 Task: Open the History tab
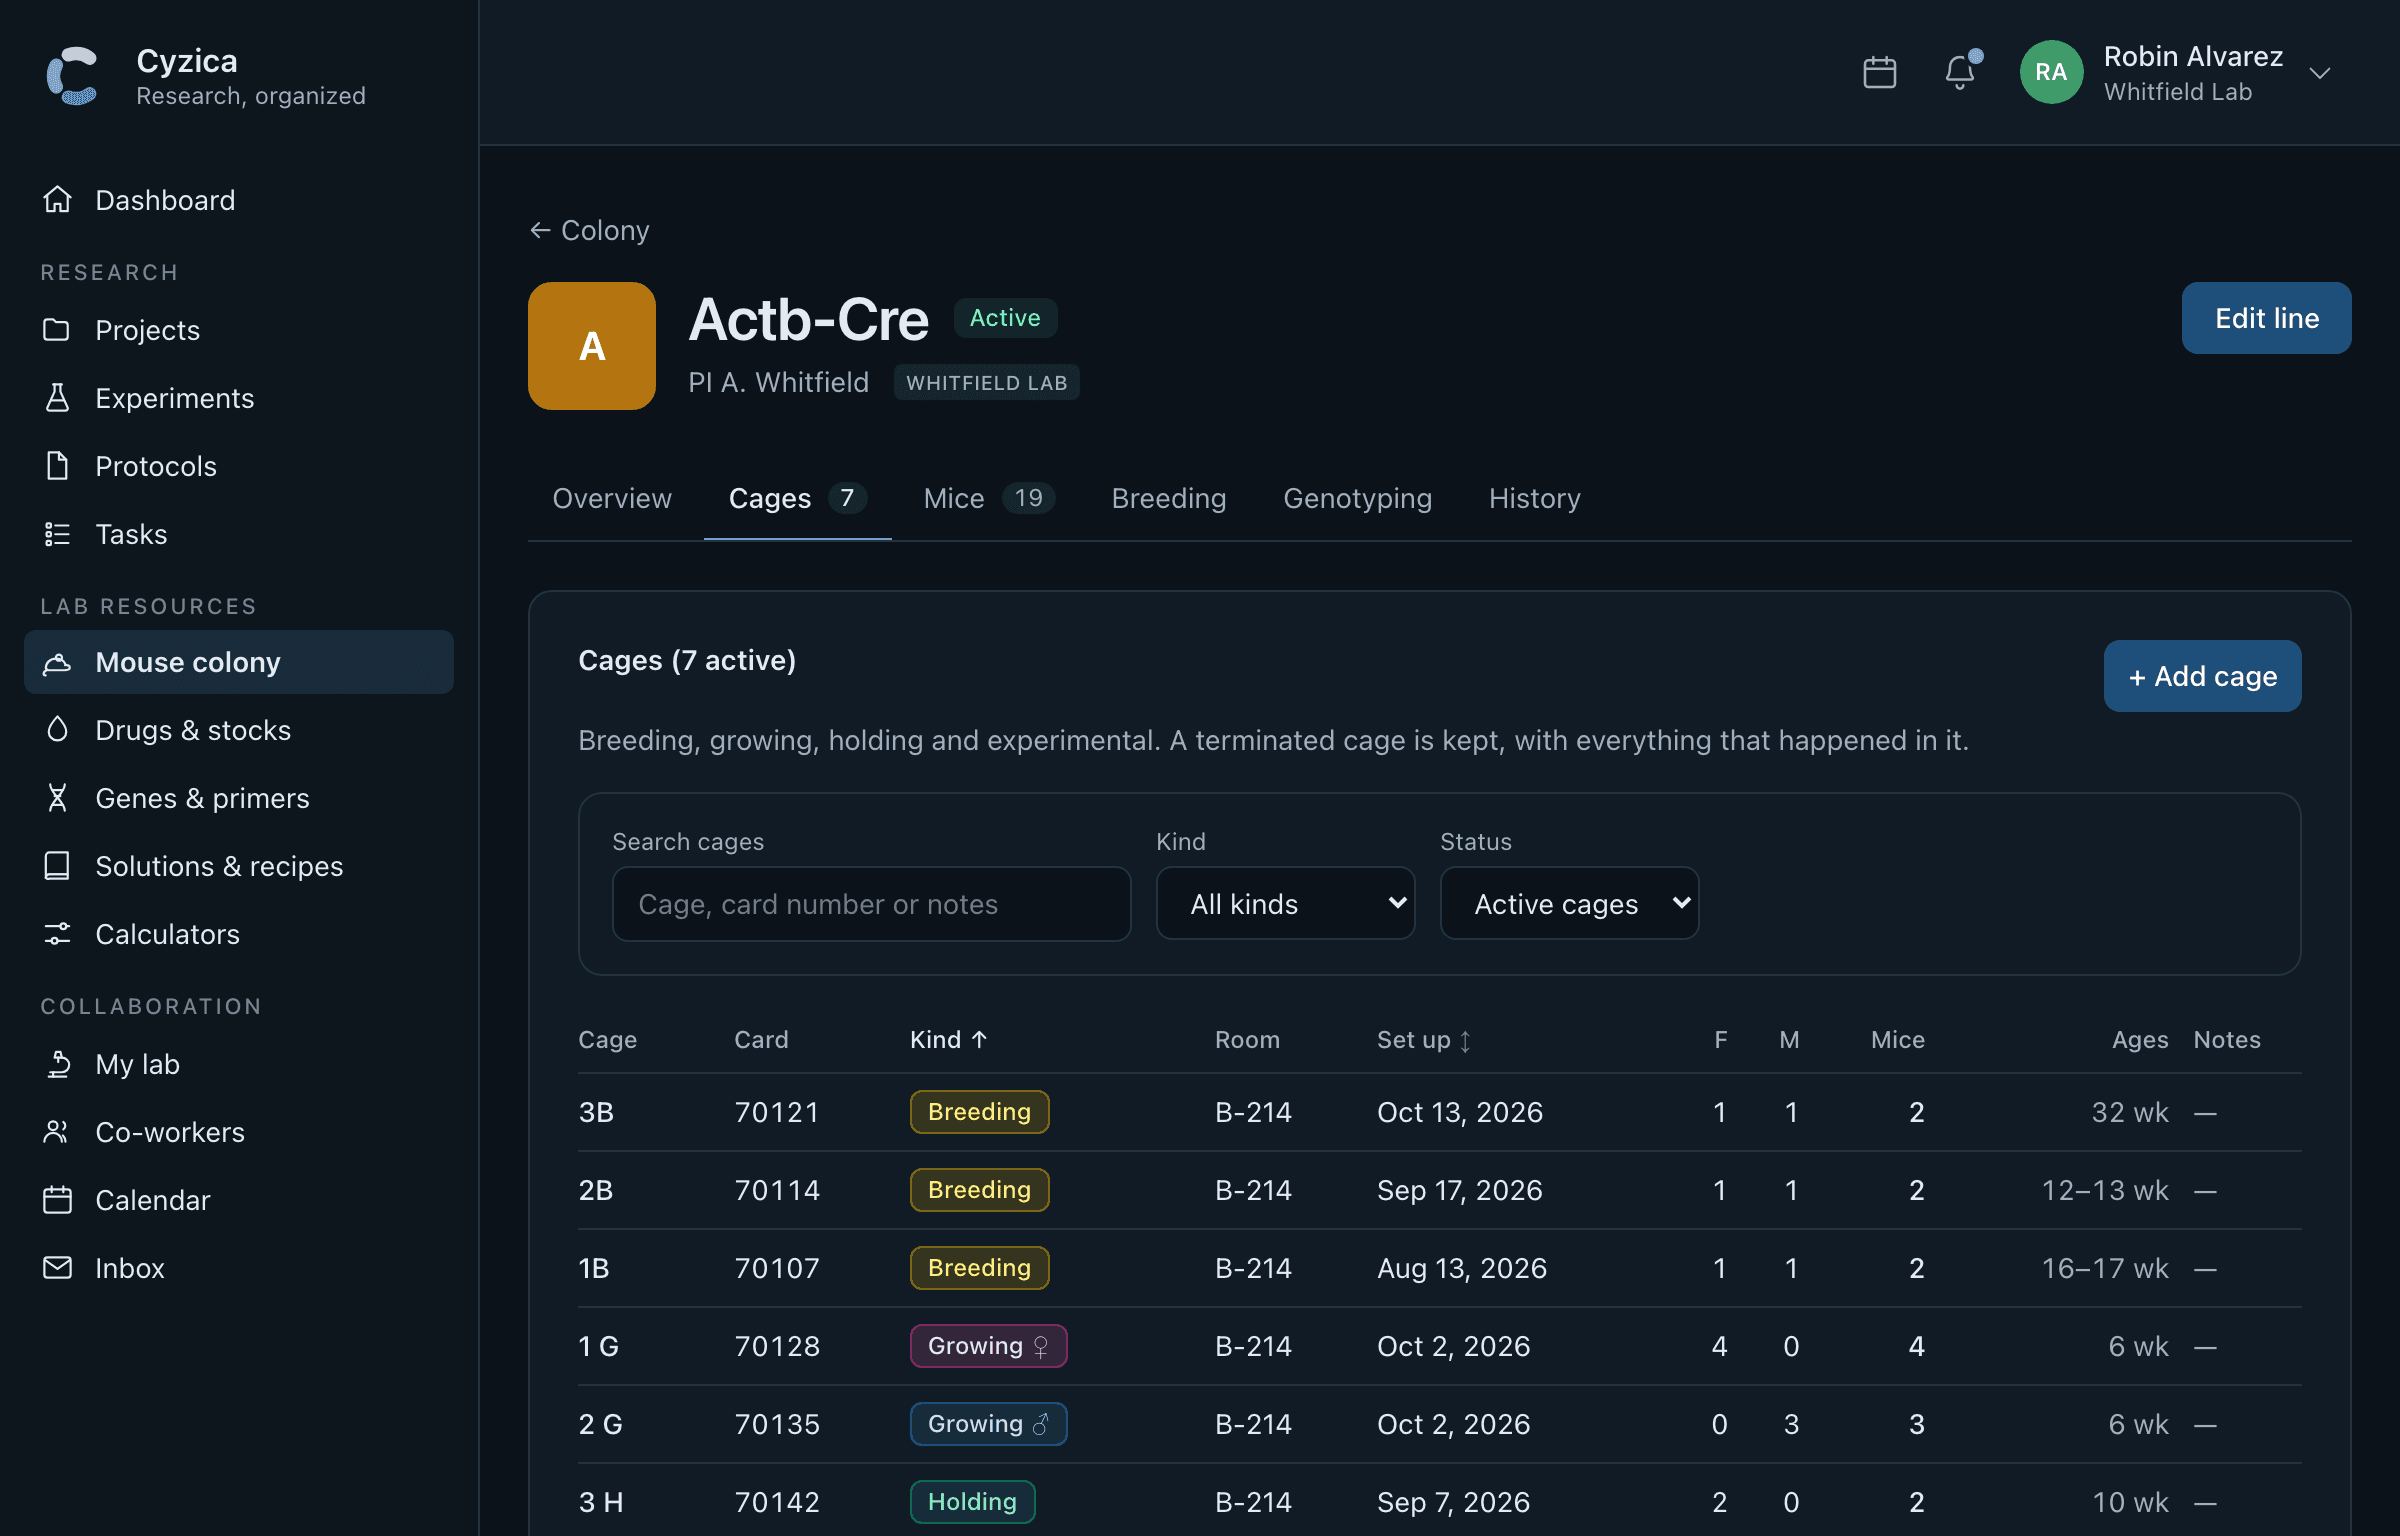click(1534, 498)
